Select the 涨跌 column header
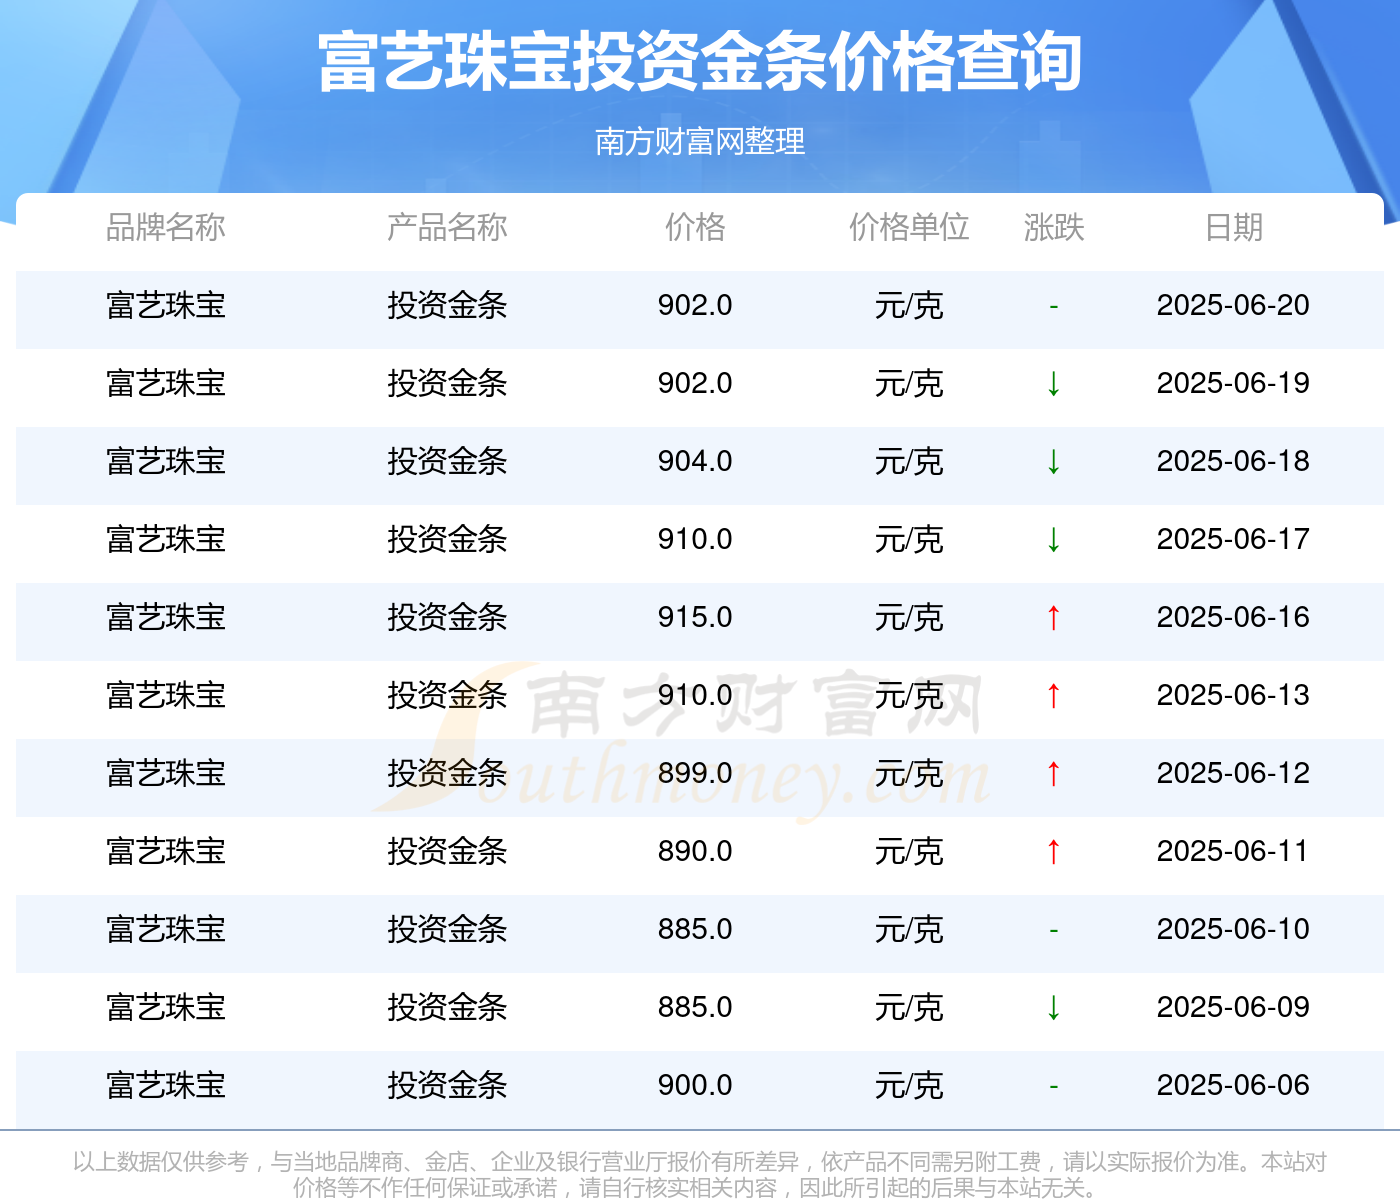 click(1054, 227)
